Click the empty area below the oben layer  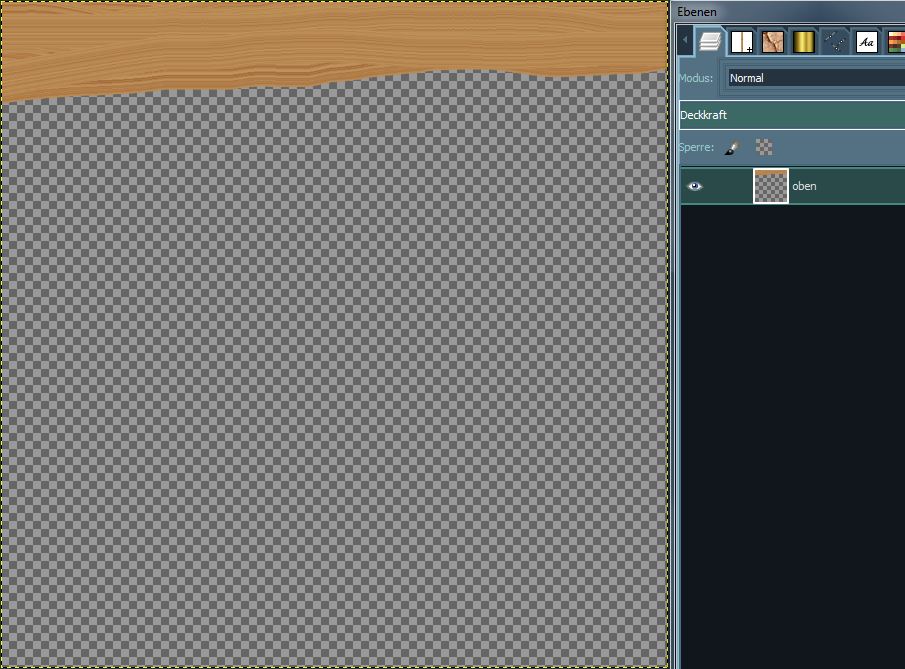pos(790,430)
